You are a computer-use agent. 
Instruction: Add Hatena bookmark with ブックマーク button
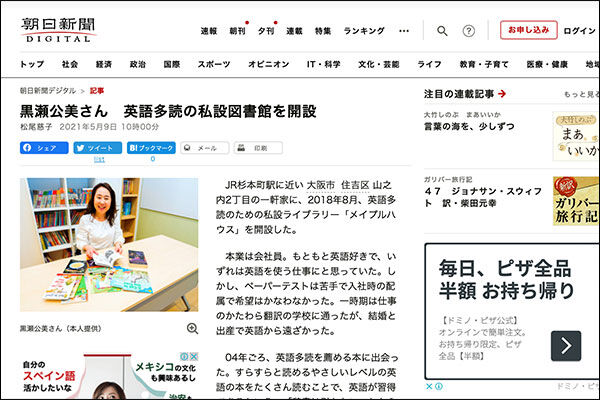pos(151,148)
